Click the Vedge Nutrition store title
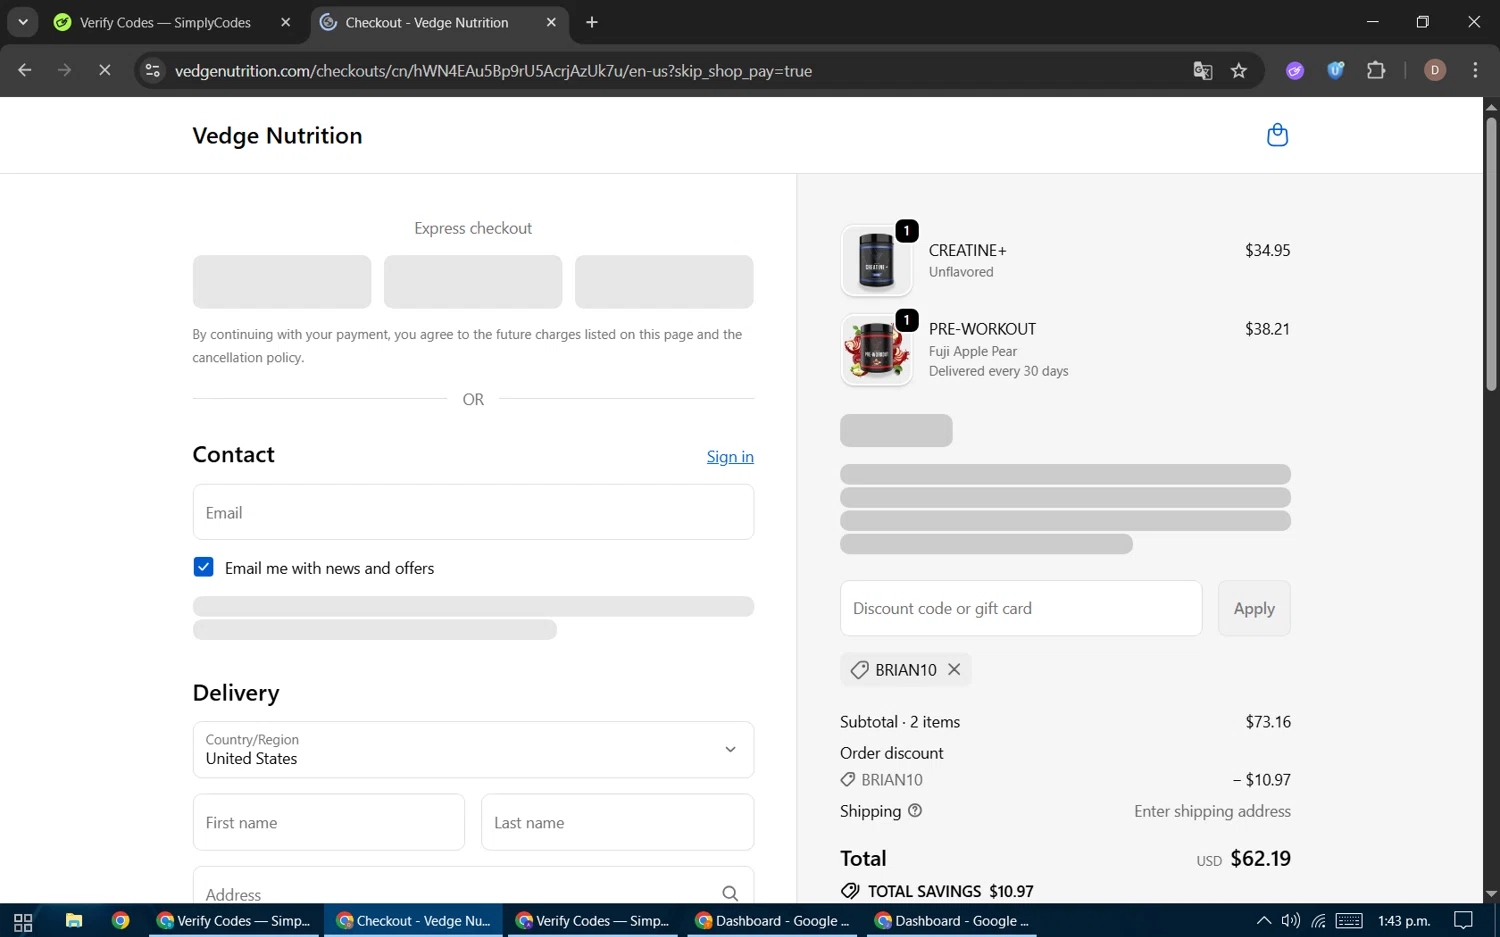1500x937 pixels. coord(277,135)
